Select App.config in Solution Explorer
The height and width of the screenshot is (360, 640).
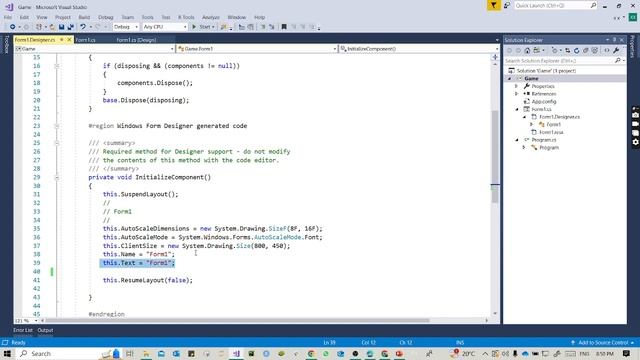544,102
